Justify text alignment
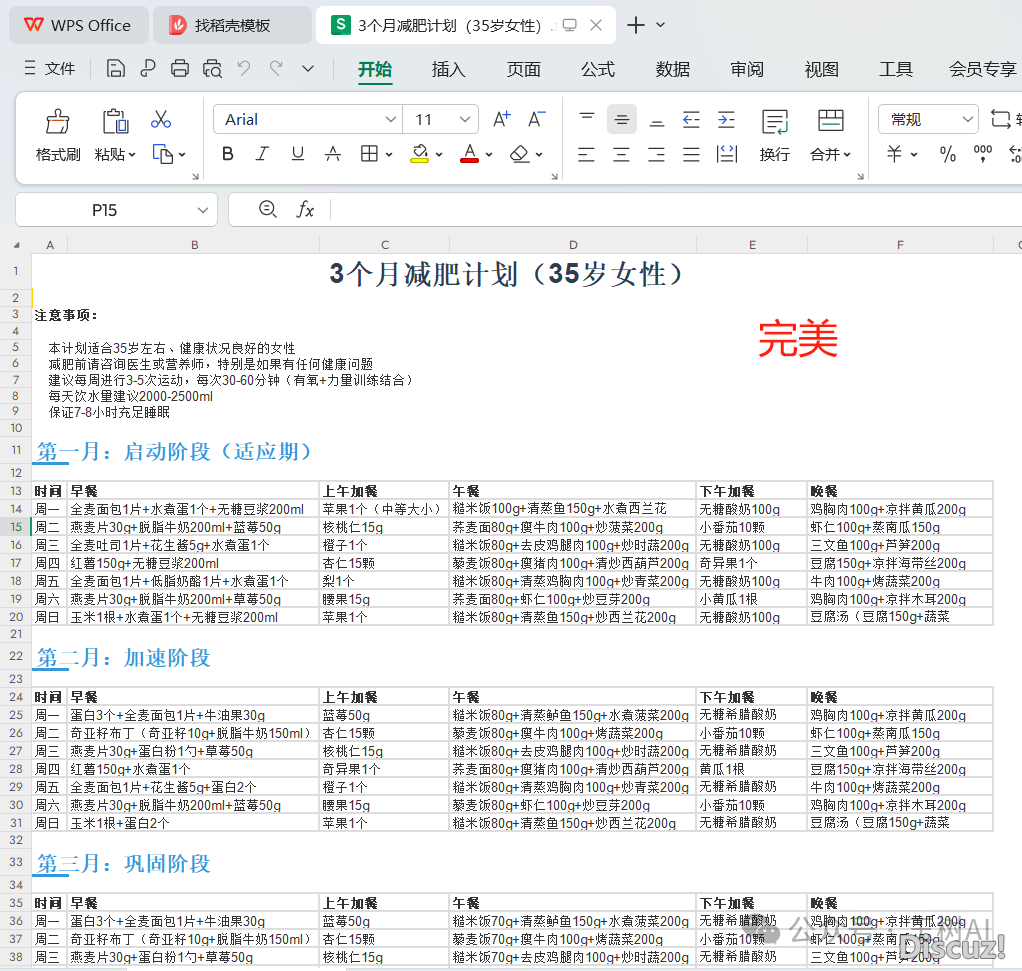Image resolution: width=1022 pixels, height=971 pixels. point(691,154)
